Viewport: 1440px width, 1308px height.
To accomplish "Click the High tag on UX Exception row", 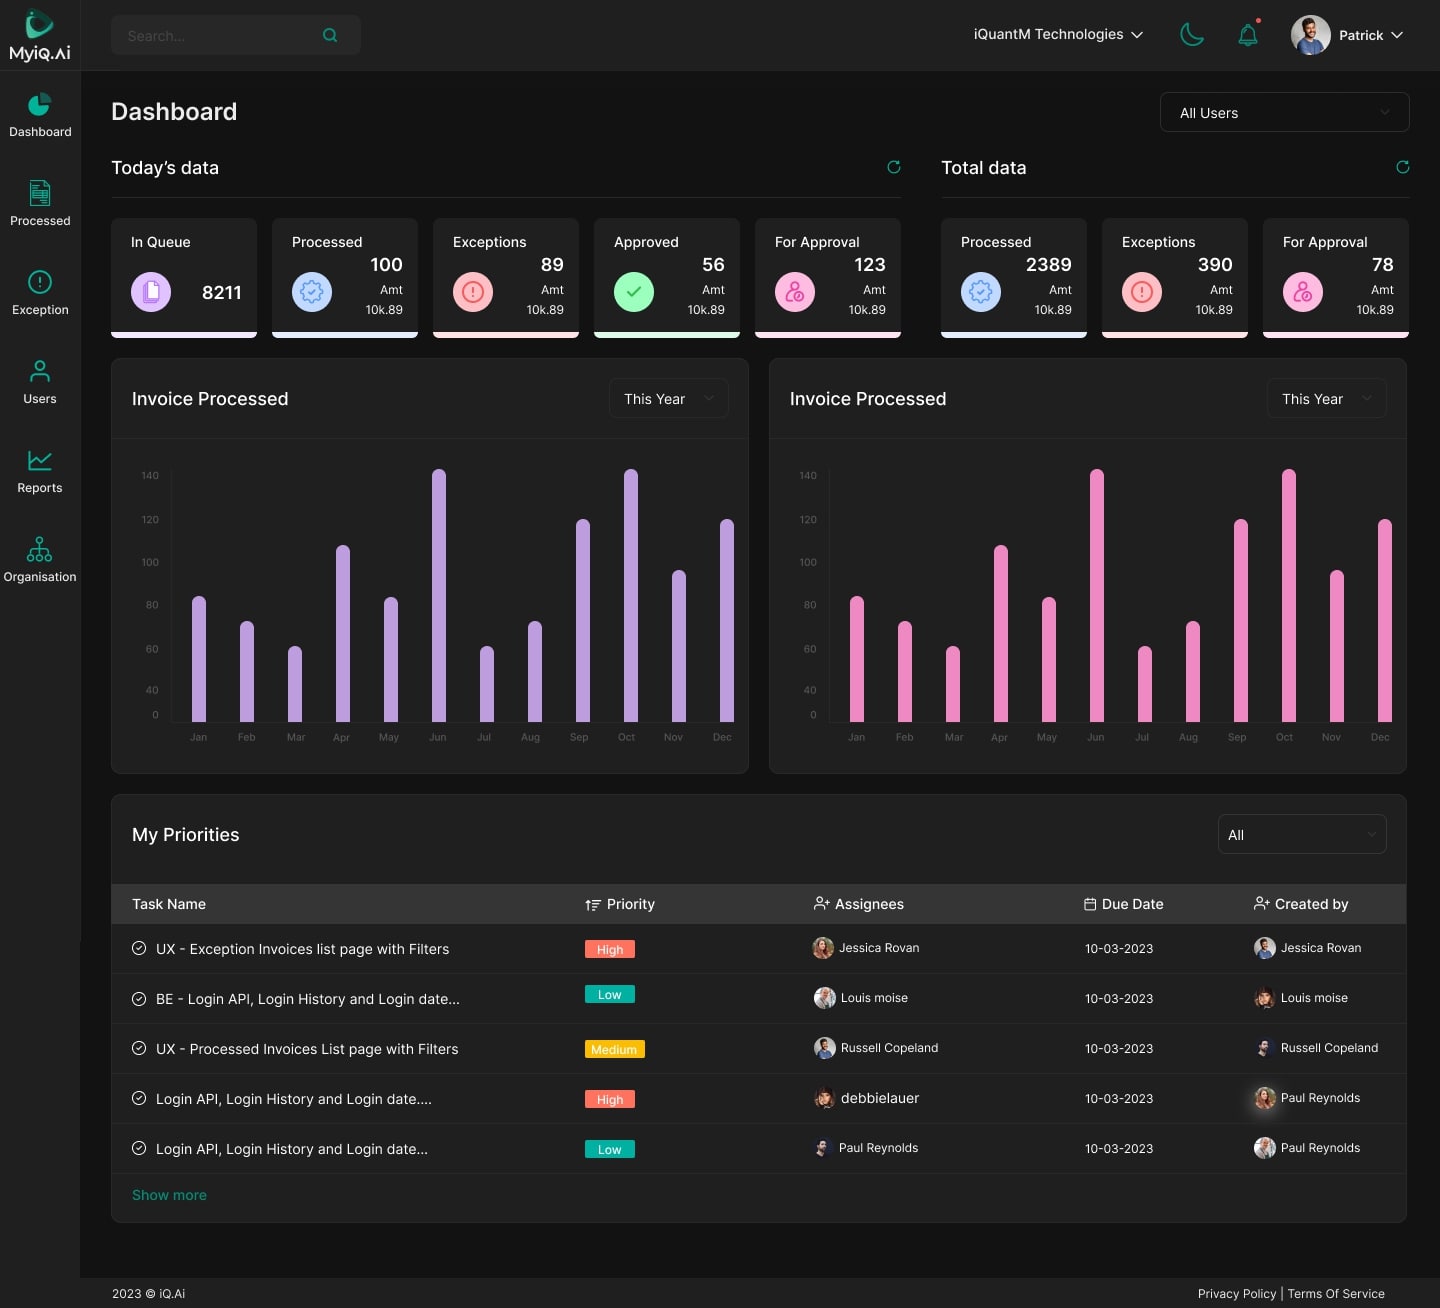I will pos(610,949).
